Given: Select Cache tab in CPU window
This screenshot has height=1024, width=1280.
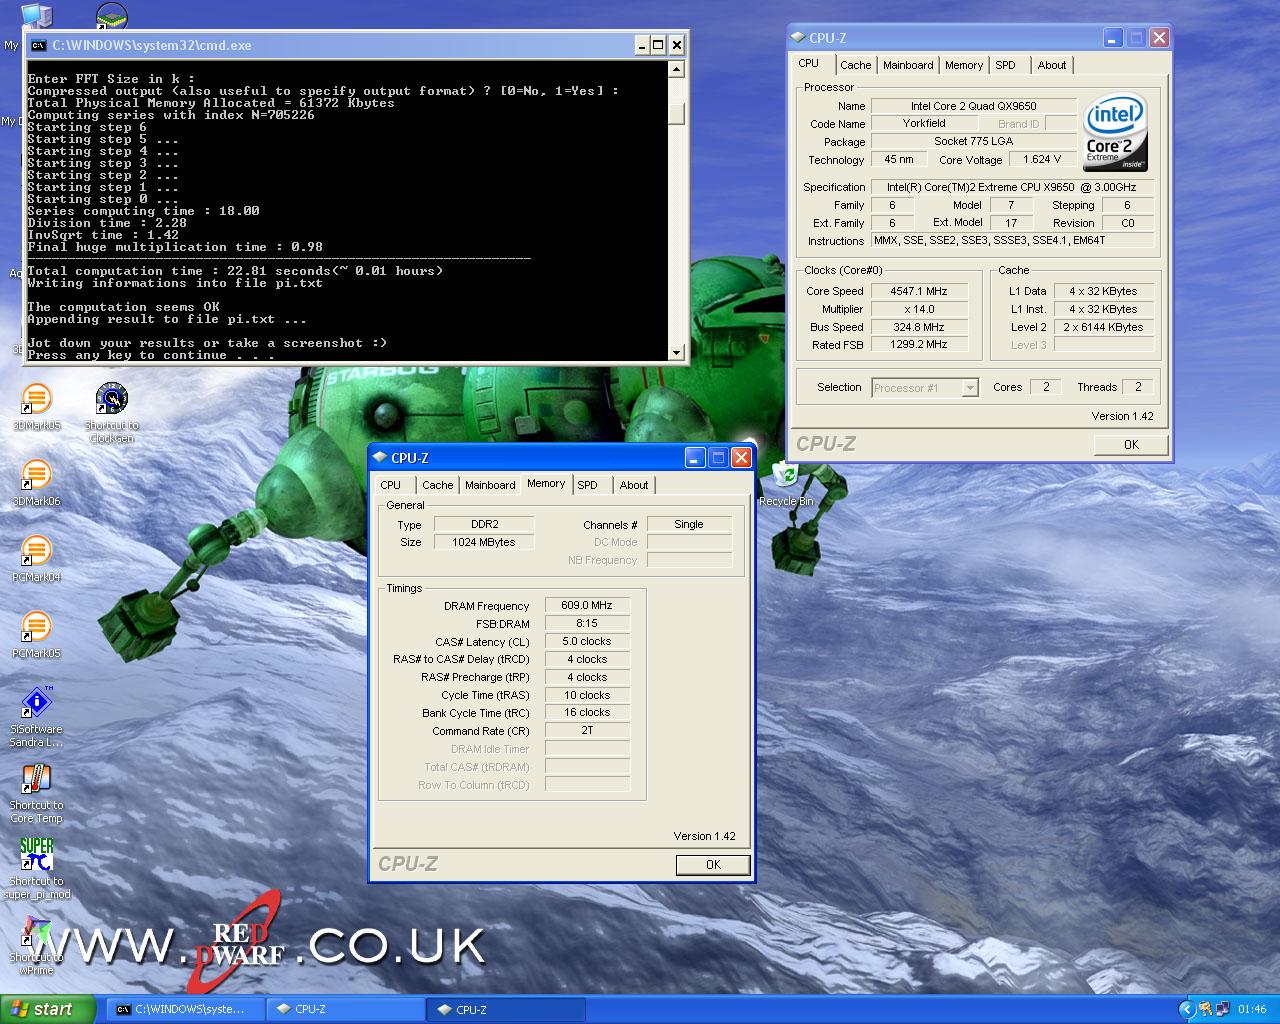Looking at the screenshot, I should pyautogui.click(x=855, y=65).
